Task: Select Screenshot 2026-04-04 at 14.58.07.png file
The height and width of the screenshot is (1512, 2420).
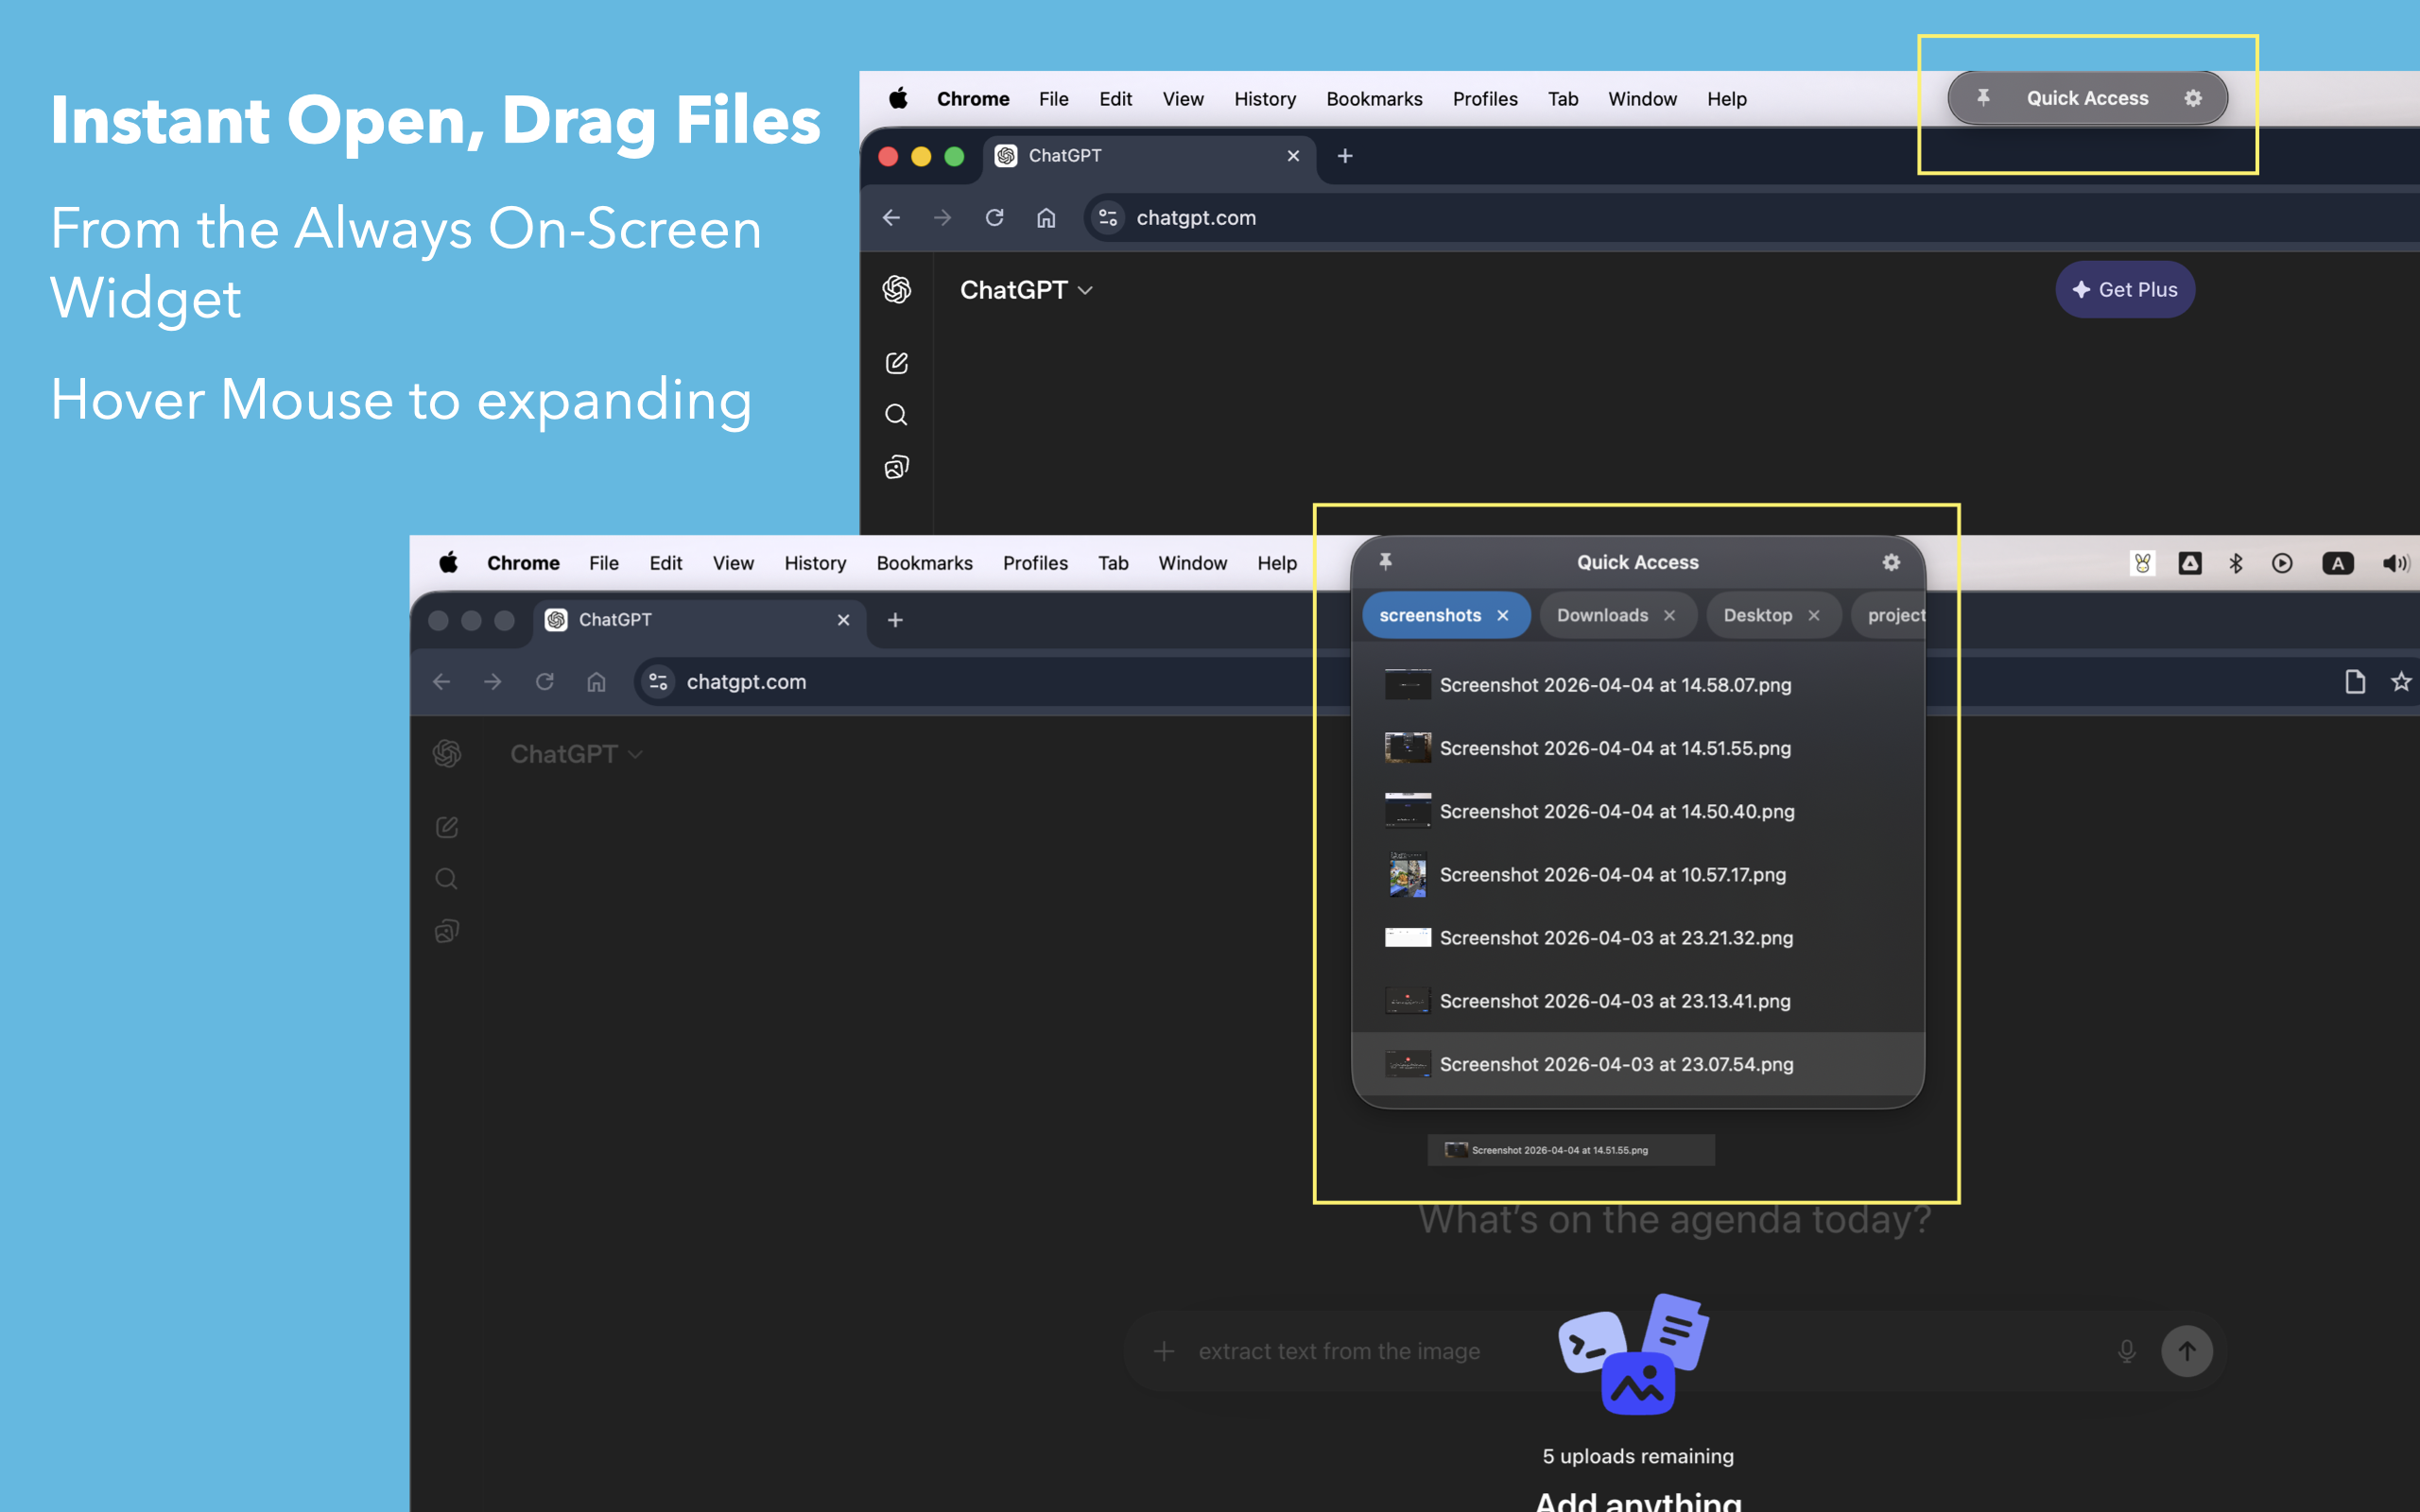Action: coord(1614,685)
